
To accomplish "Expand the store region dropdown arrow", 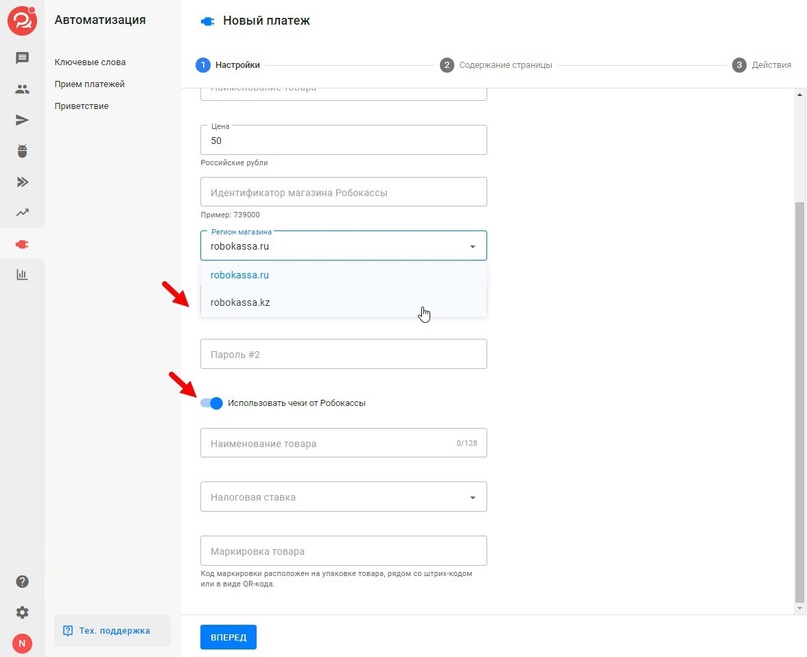I will click(472, 246).
